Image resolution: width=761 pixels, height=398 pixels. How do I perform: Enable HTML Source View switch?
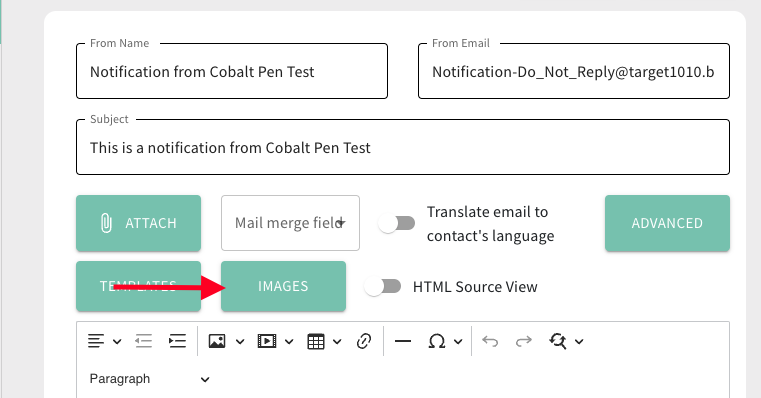pyautogui.click(x=382, y=286)
